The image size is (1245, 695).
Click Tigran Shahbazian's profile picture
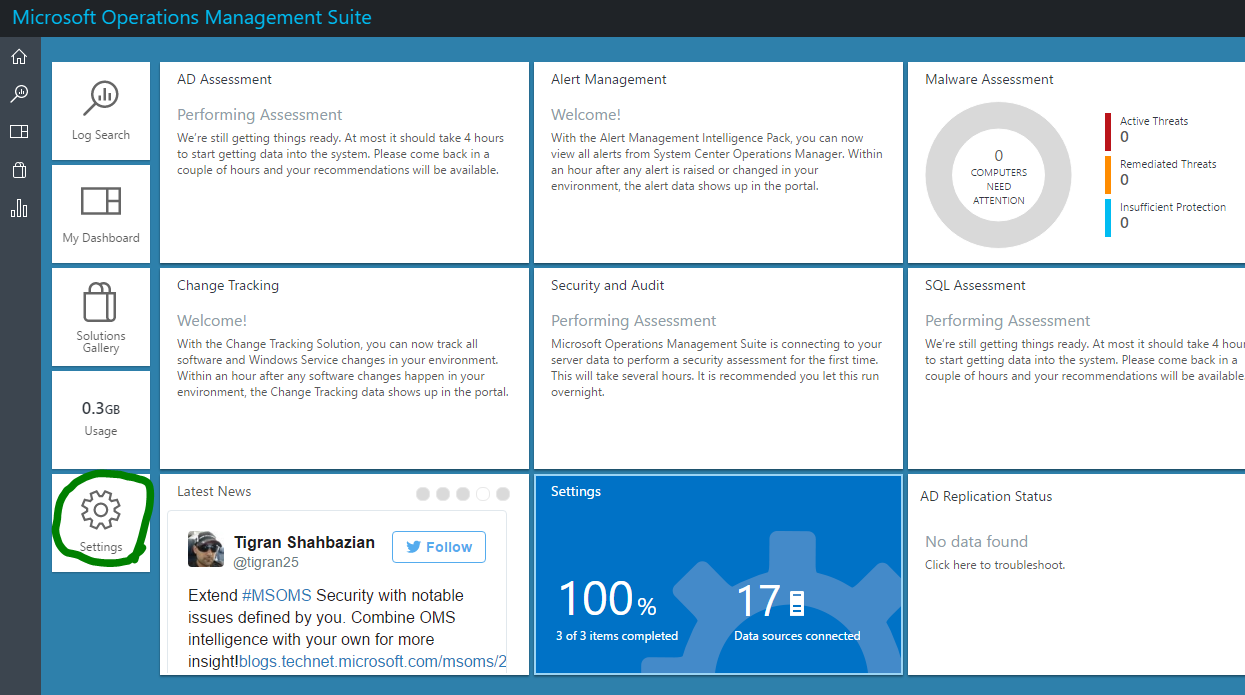[206, 549]
